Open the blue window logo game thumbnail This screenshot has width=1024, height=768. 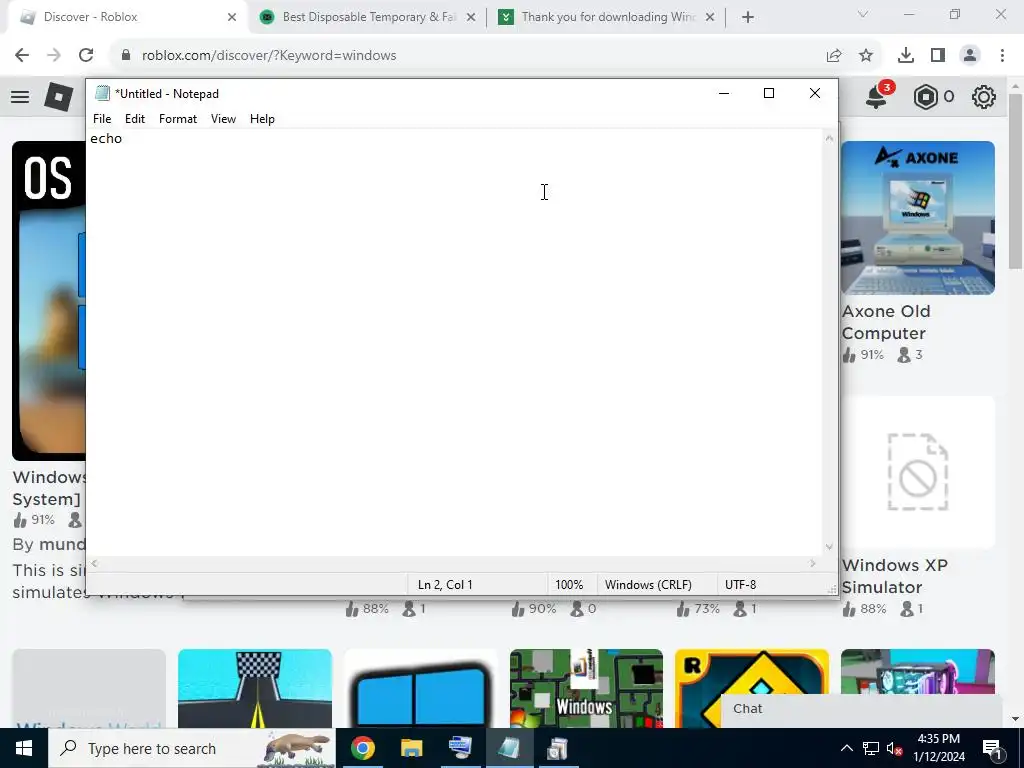coord(421,688)
